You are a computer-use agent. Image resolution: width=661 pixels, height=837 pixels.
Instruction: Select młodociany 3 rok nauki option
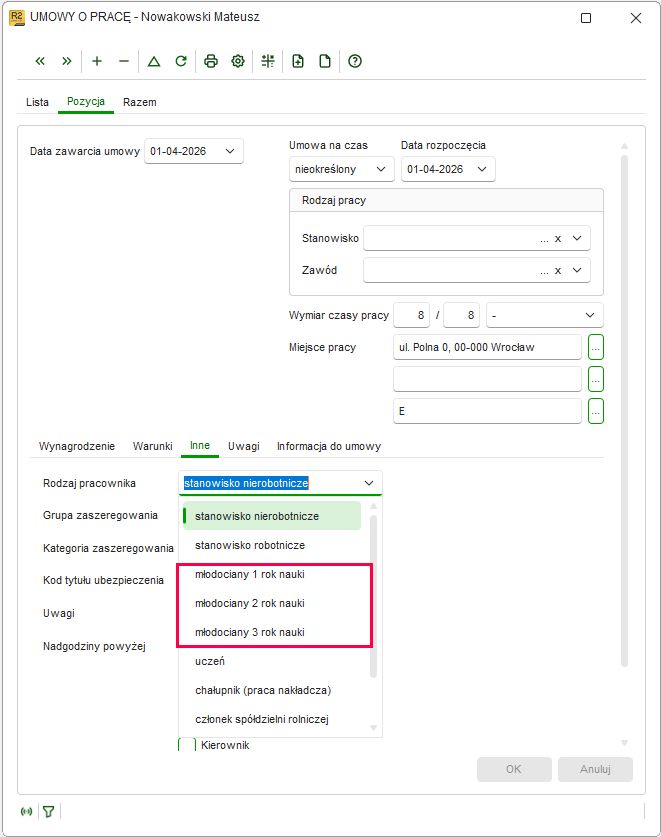pyautogui.click(x=272, y=632)
